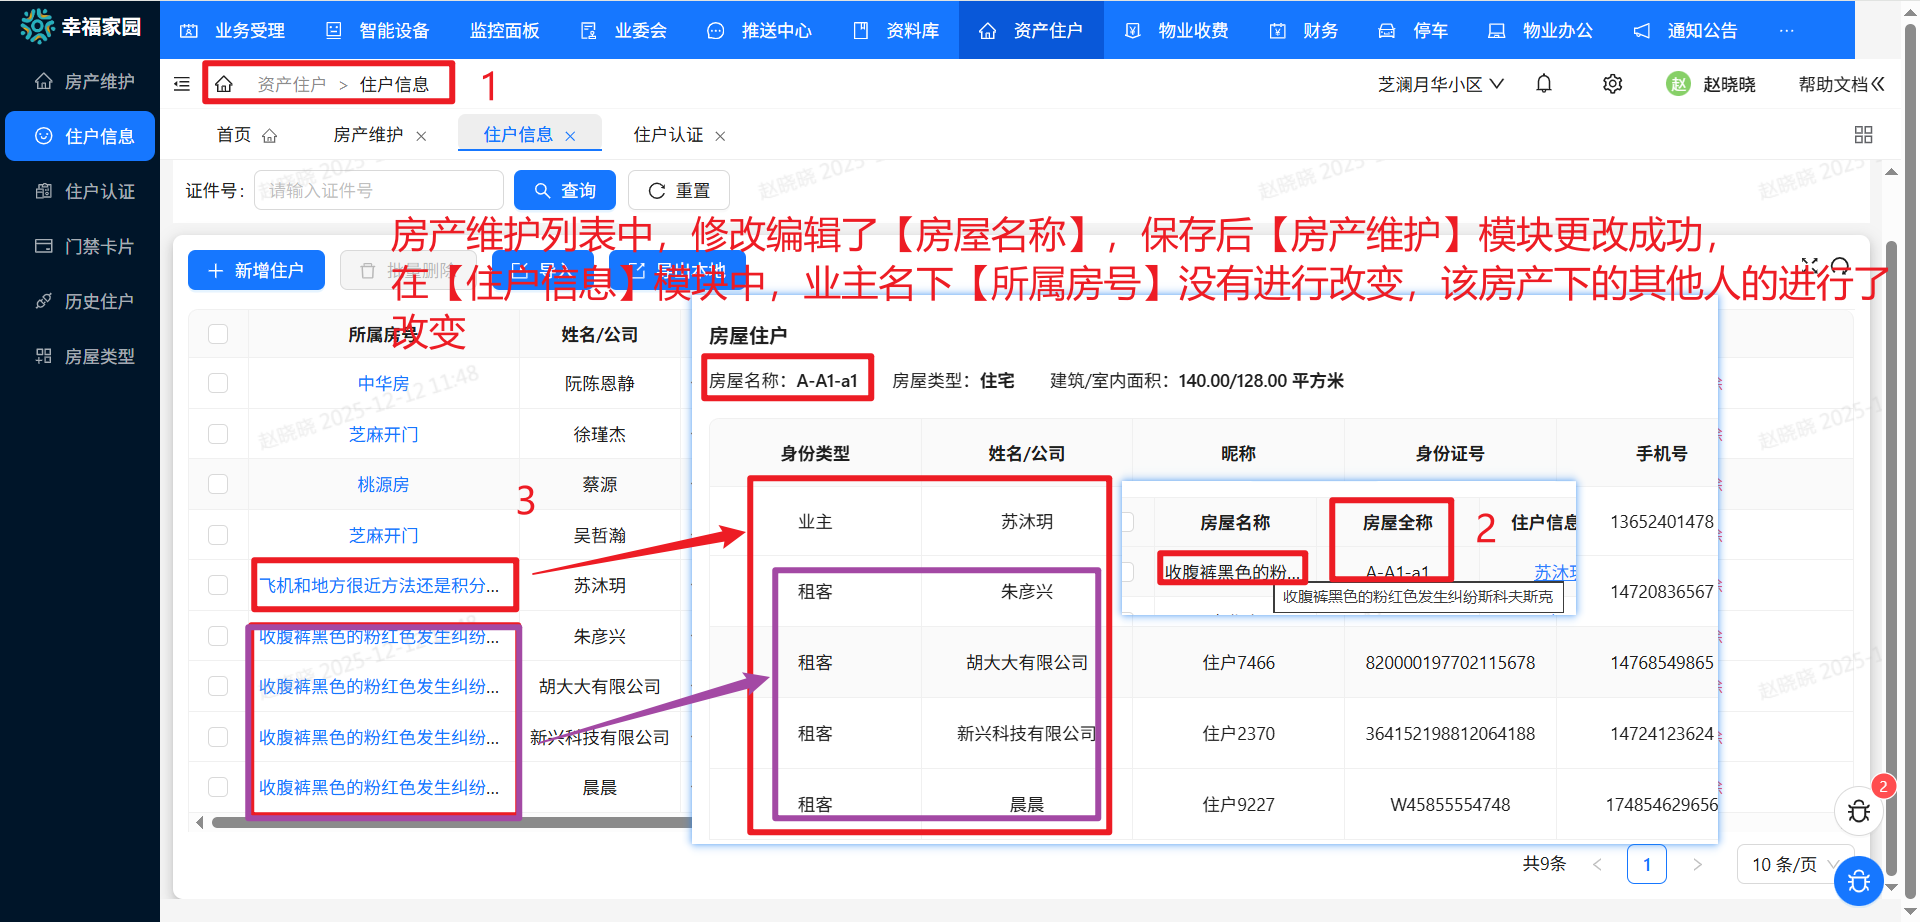Check the row for 晨晨

218,787
